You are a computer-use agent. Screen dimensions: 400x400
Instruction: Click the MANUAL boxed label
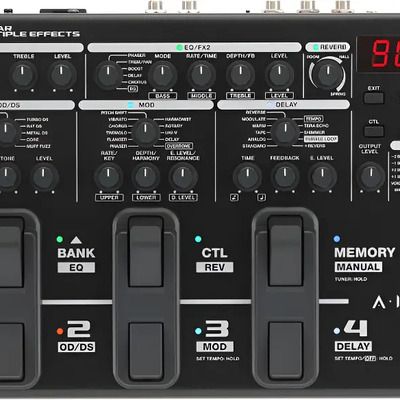point(358,267)
